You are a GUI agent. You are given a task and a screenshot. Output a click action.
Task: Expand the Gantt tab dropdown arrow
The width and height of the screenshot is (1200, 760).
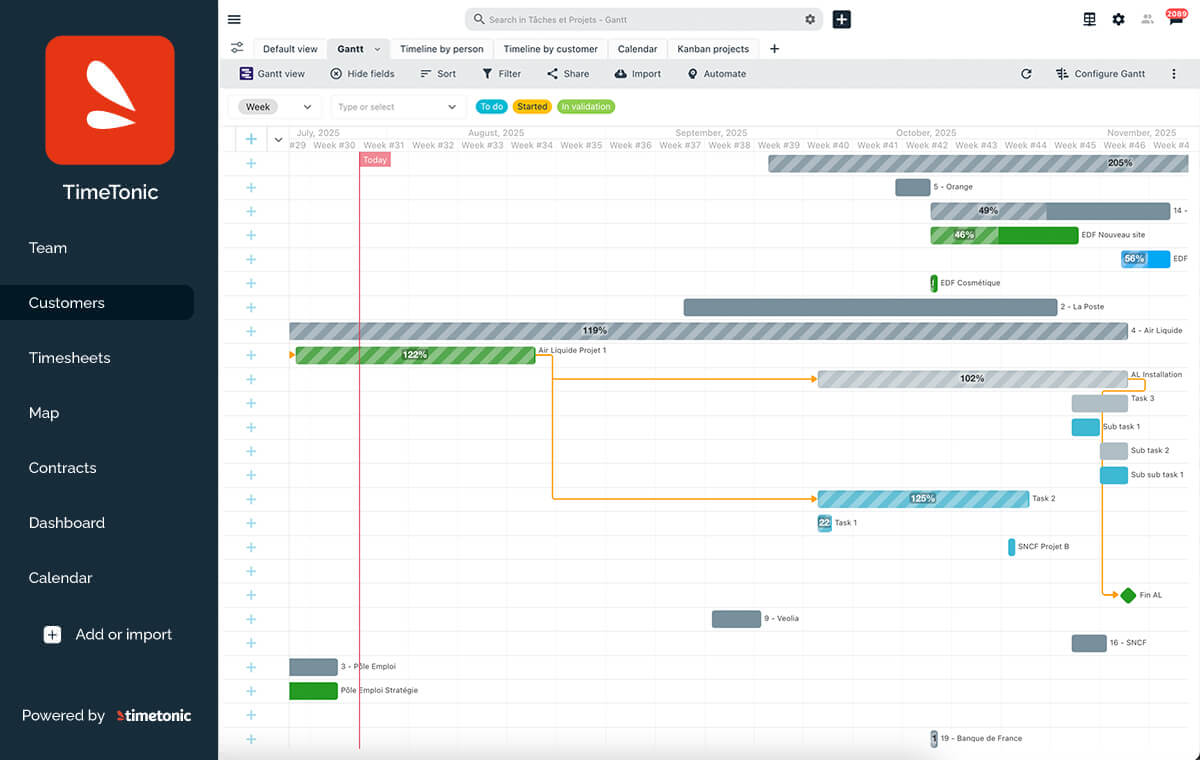coord(377,49)
